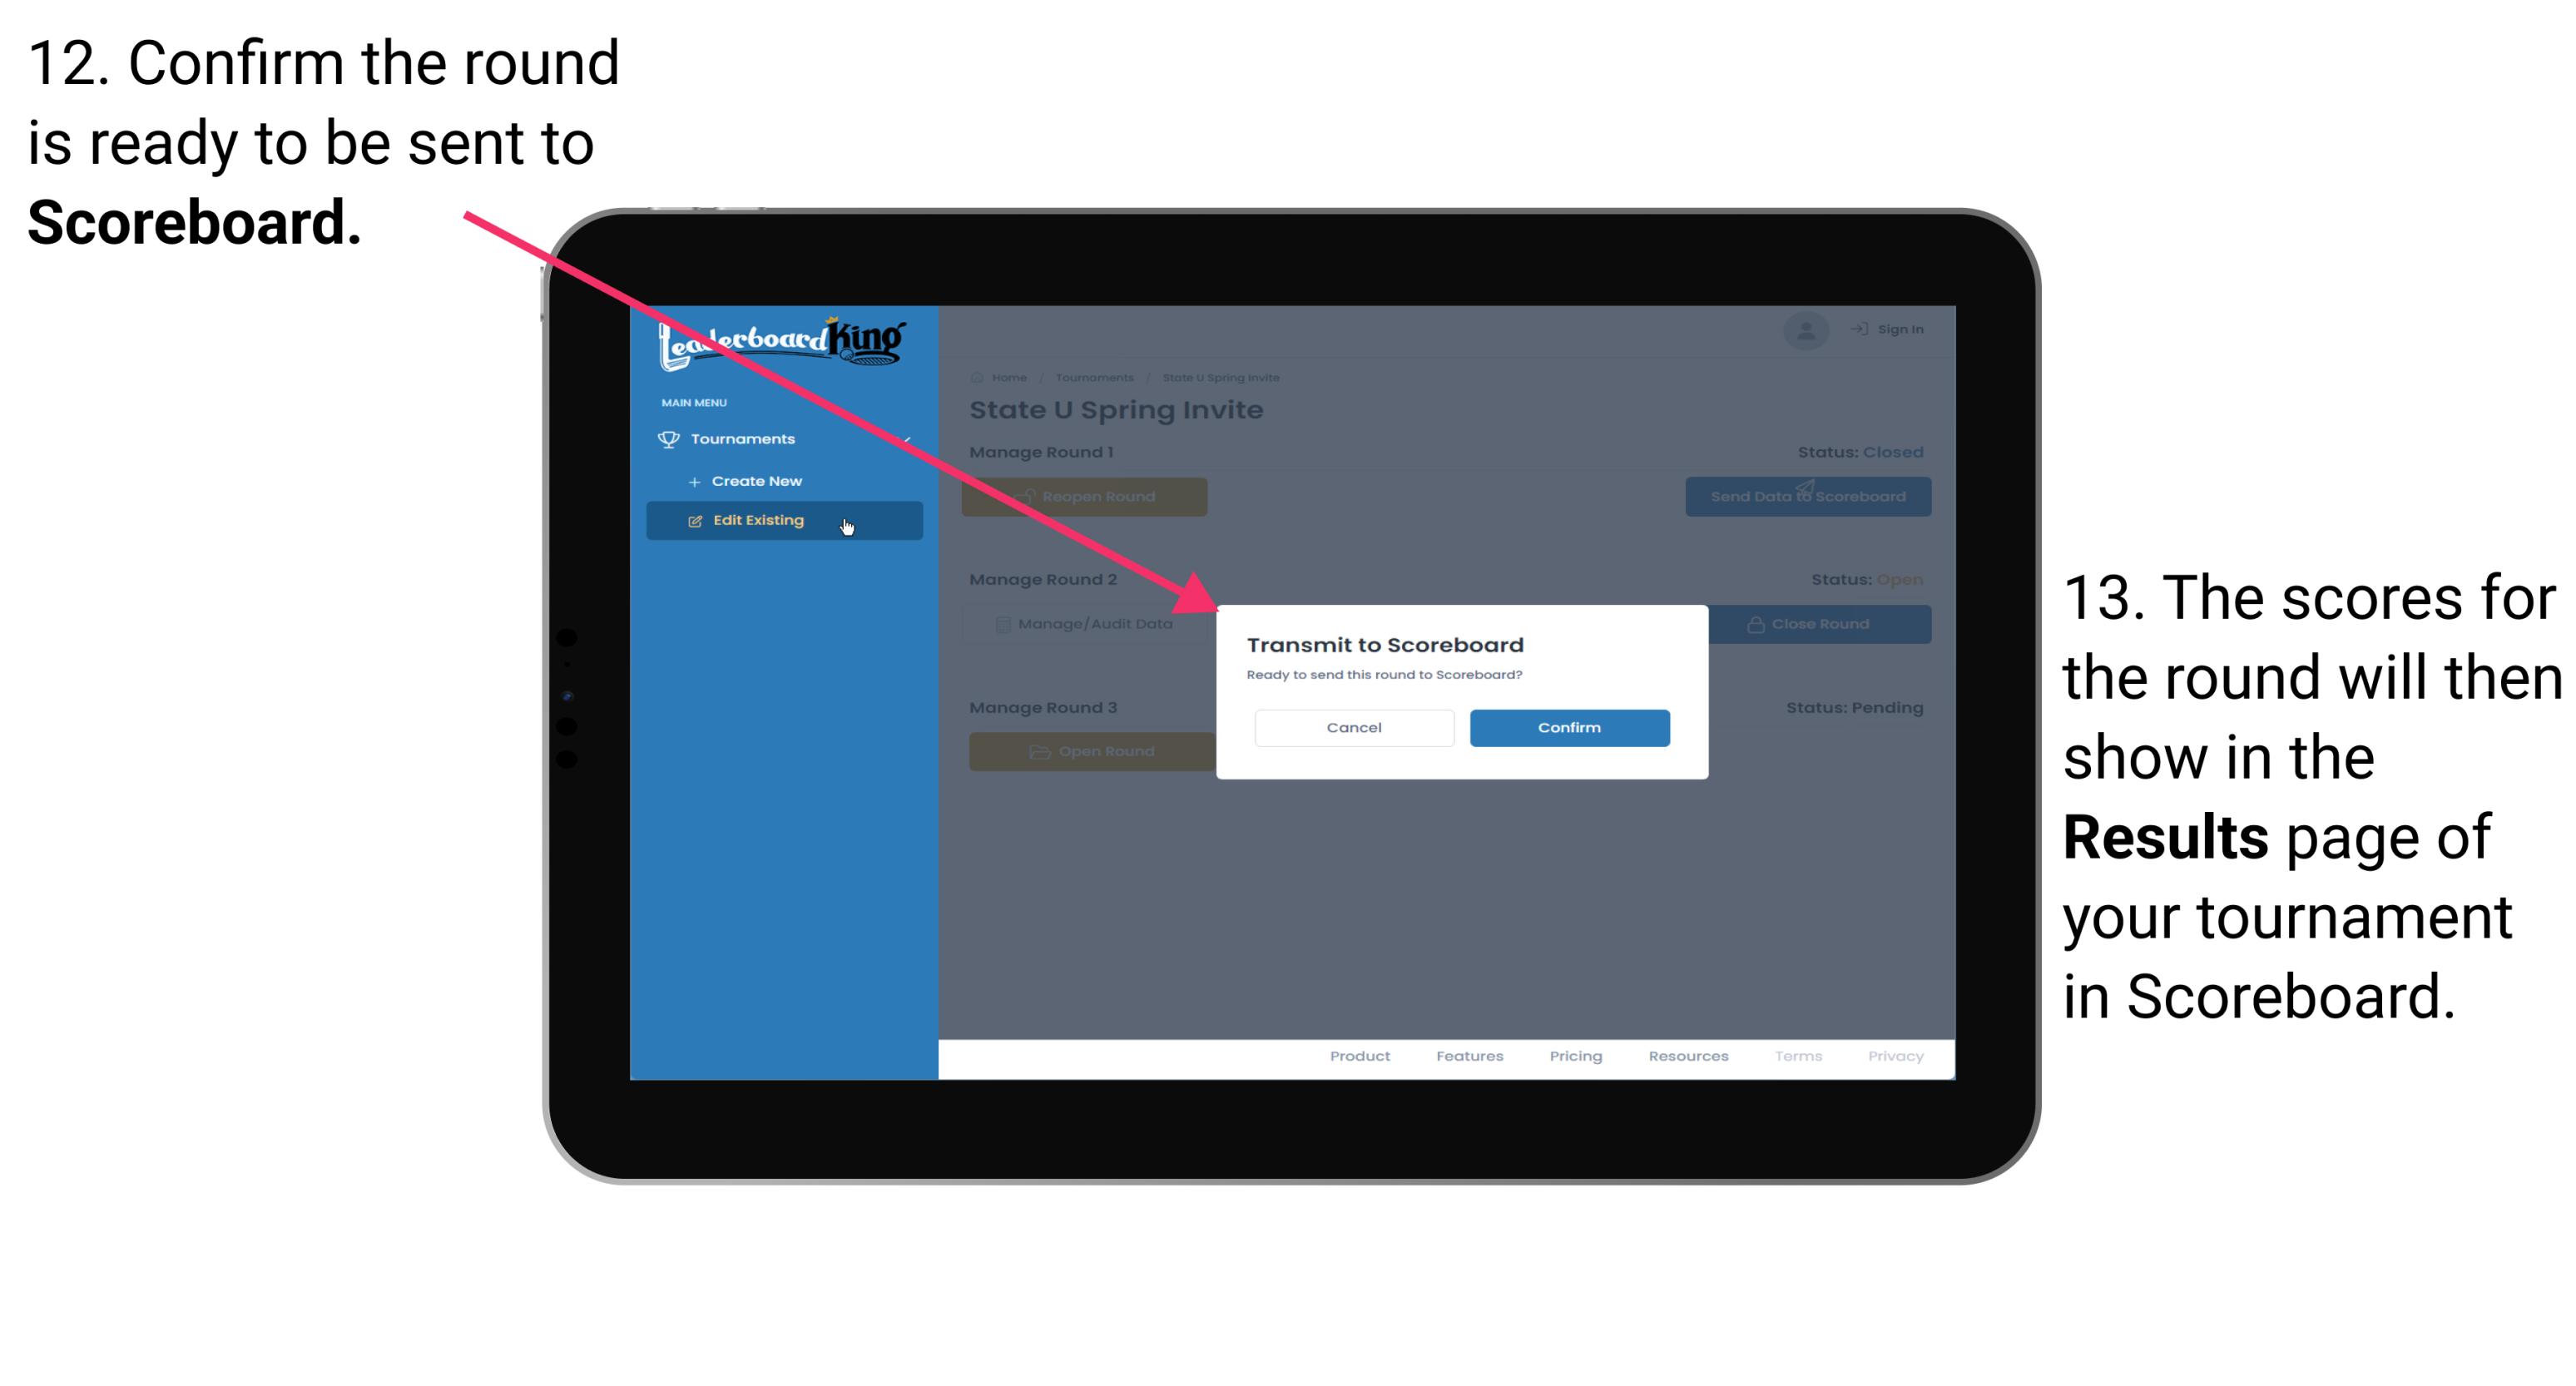Click the Sign In account icon
This screenshot has width=2576, height=1386.
click(1808, 326)
